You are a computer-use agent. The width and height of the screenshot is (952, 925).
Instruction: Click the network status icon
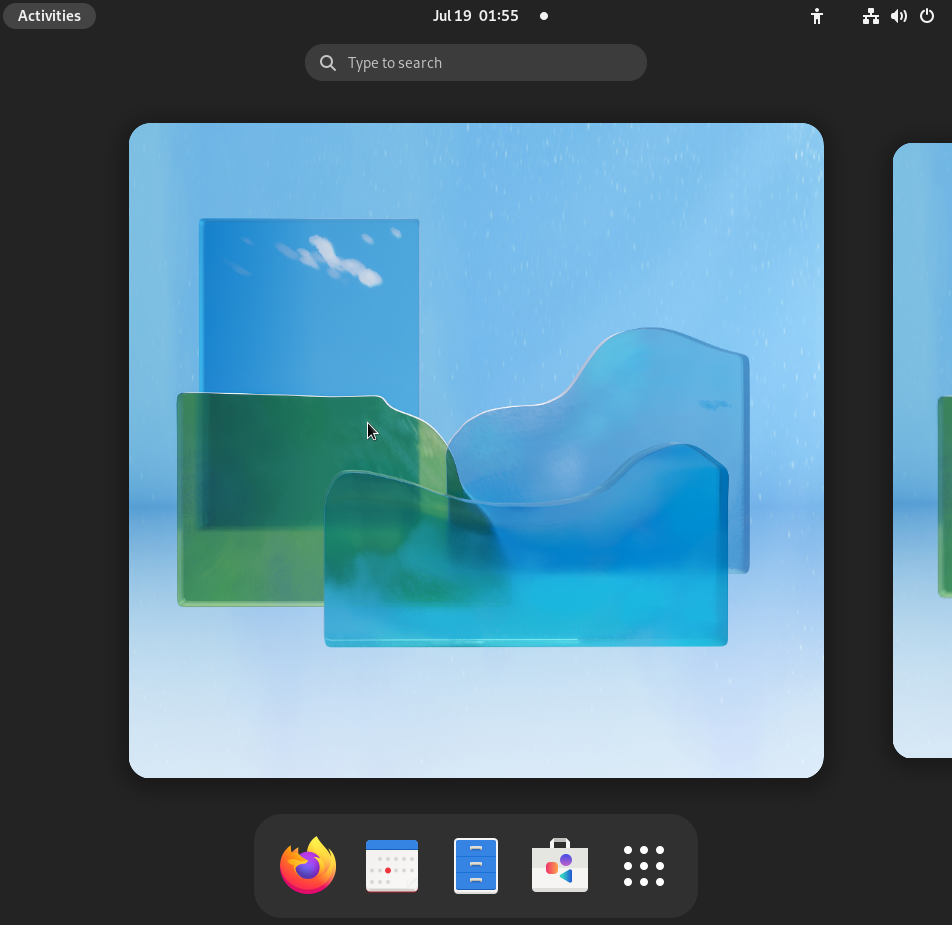[x=871, y=16]
